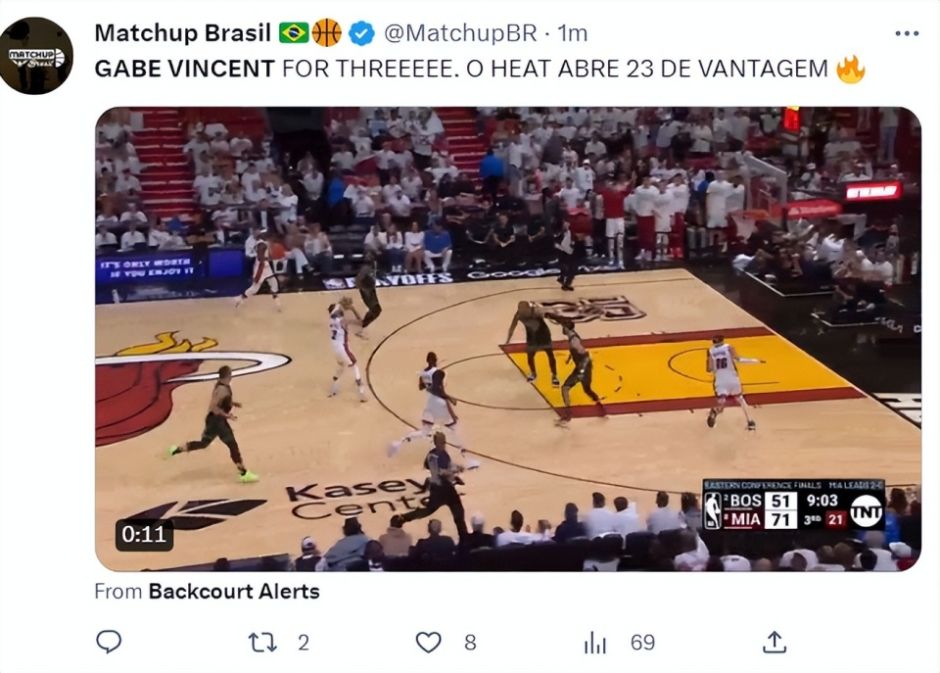
Task: Like the tweet with the heart icon
Action: point(429,642)
